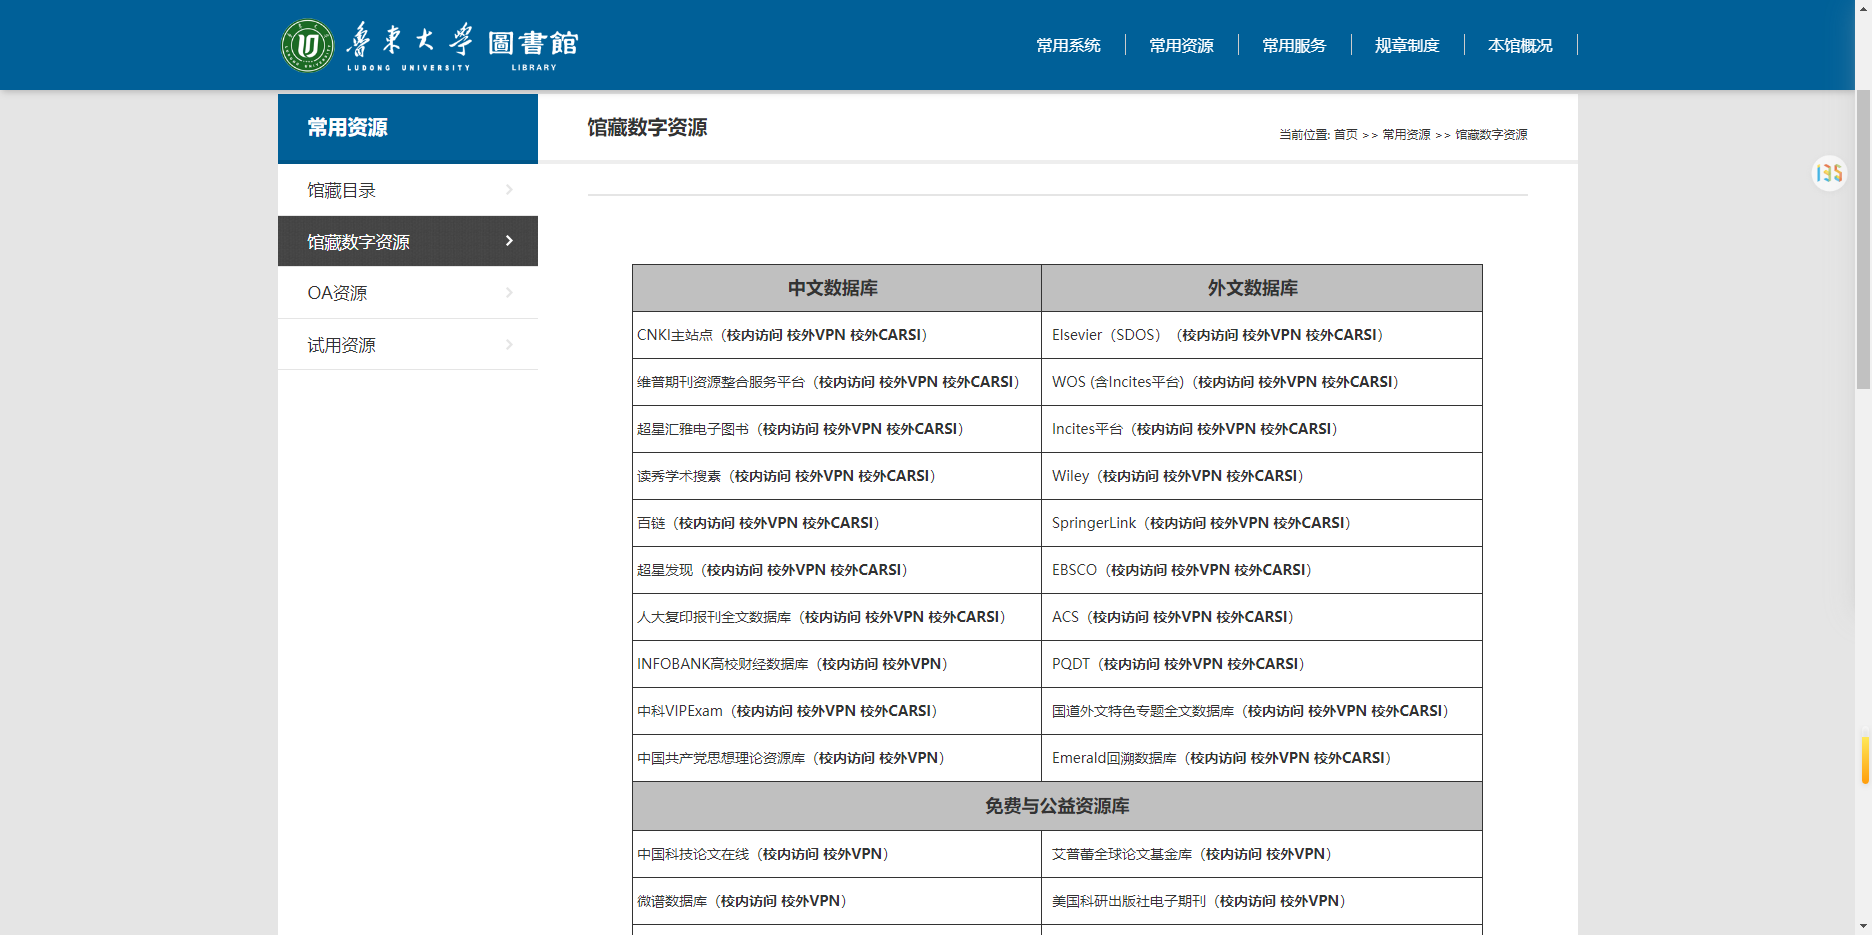Click the Ludong University library logo
This screenshot has width=1872, height=935.
coord(430,45)
